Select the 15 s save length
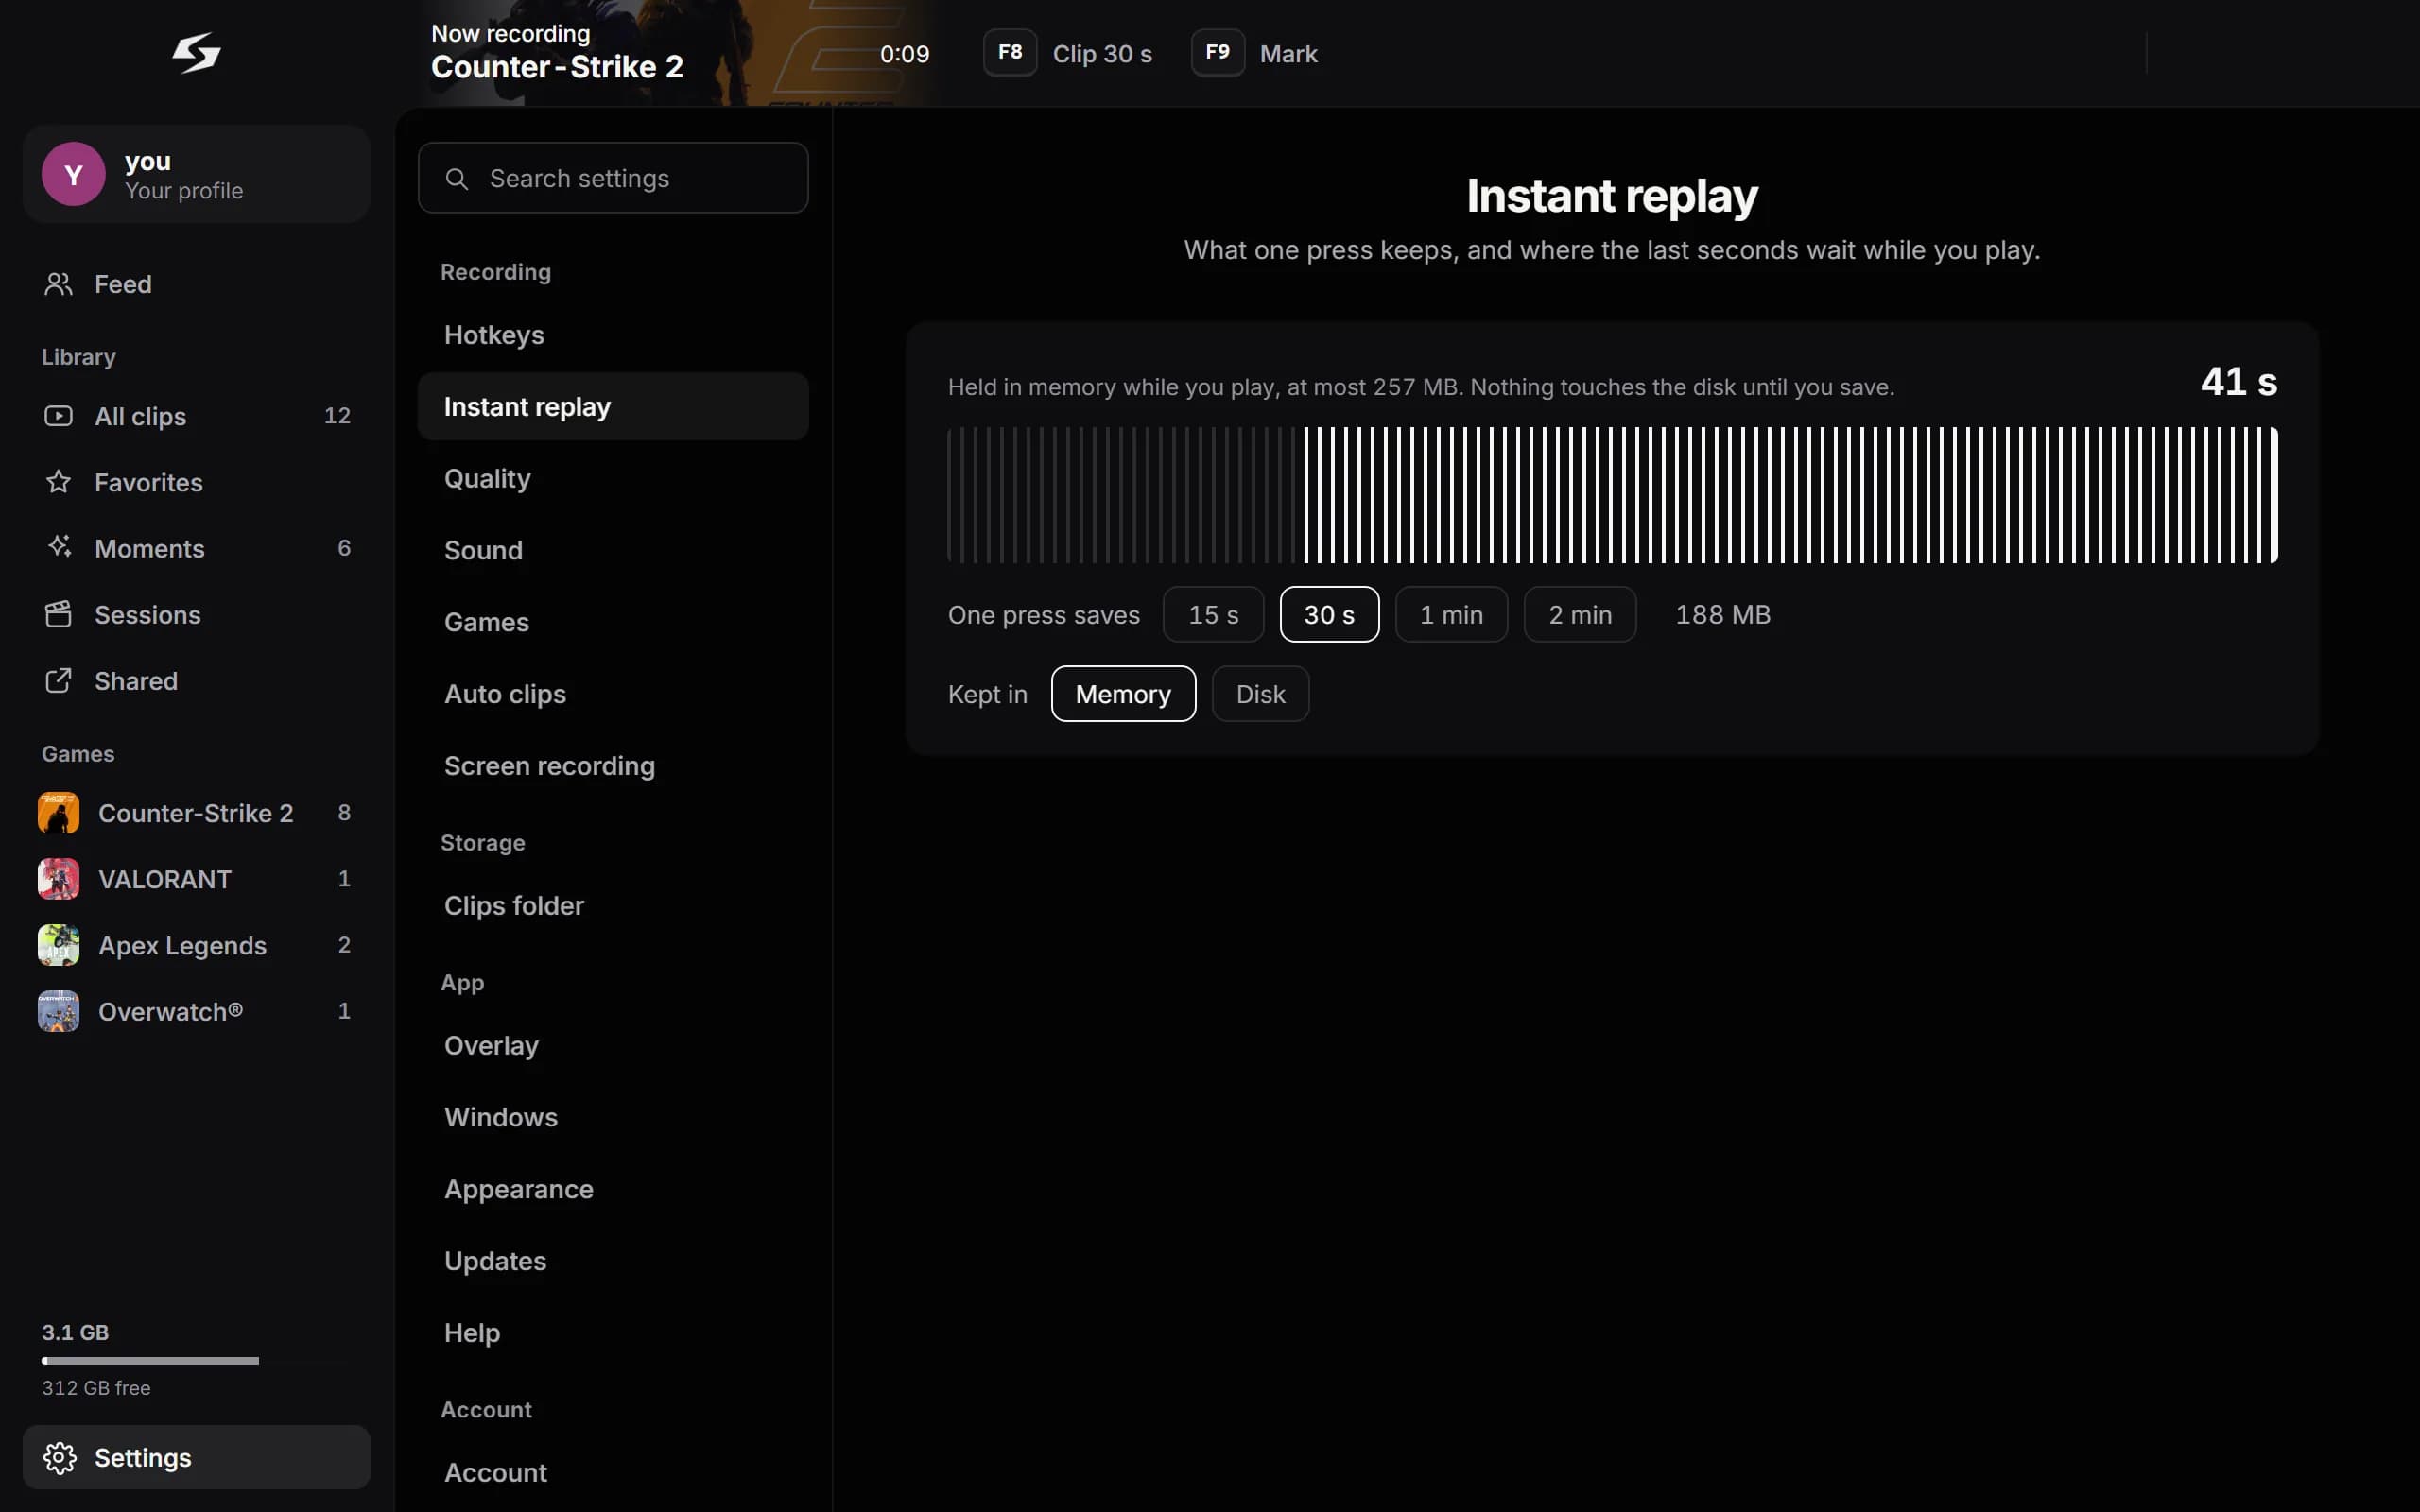Image resolution: width=2420 pixels, height=1512 pixels. (1213, 614)
